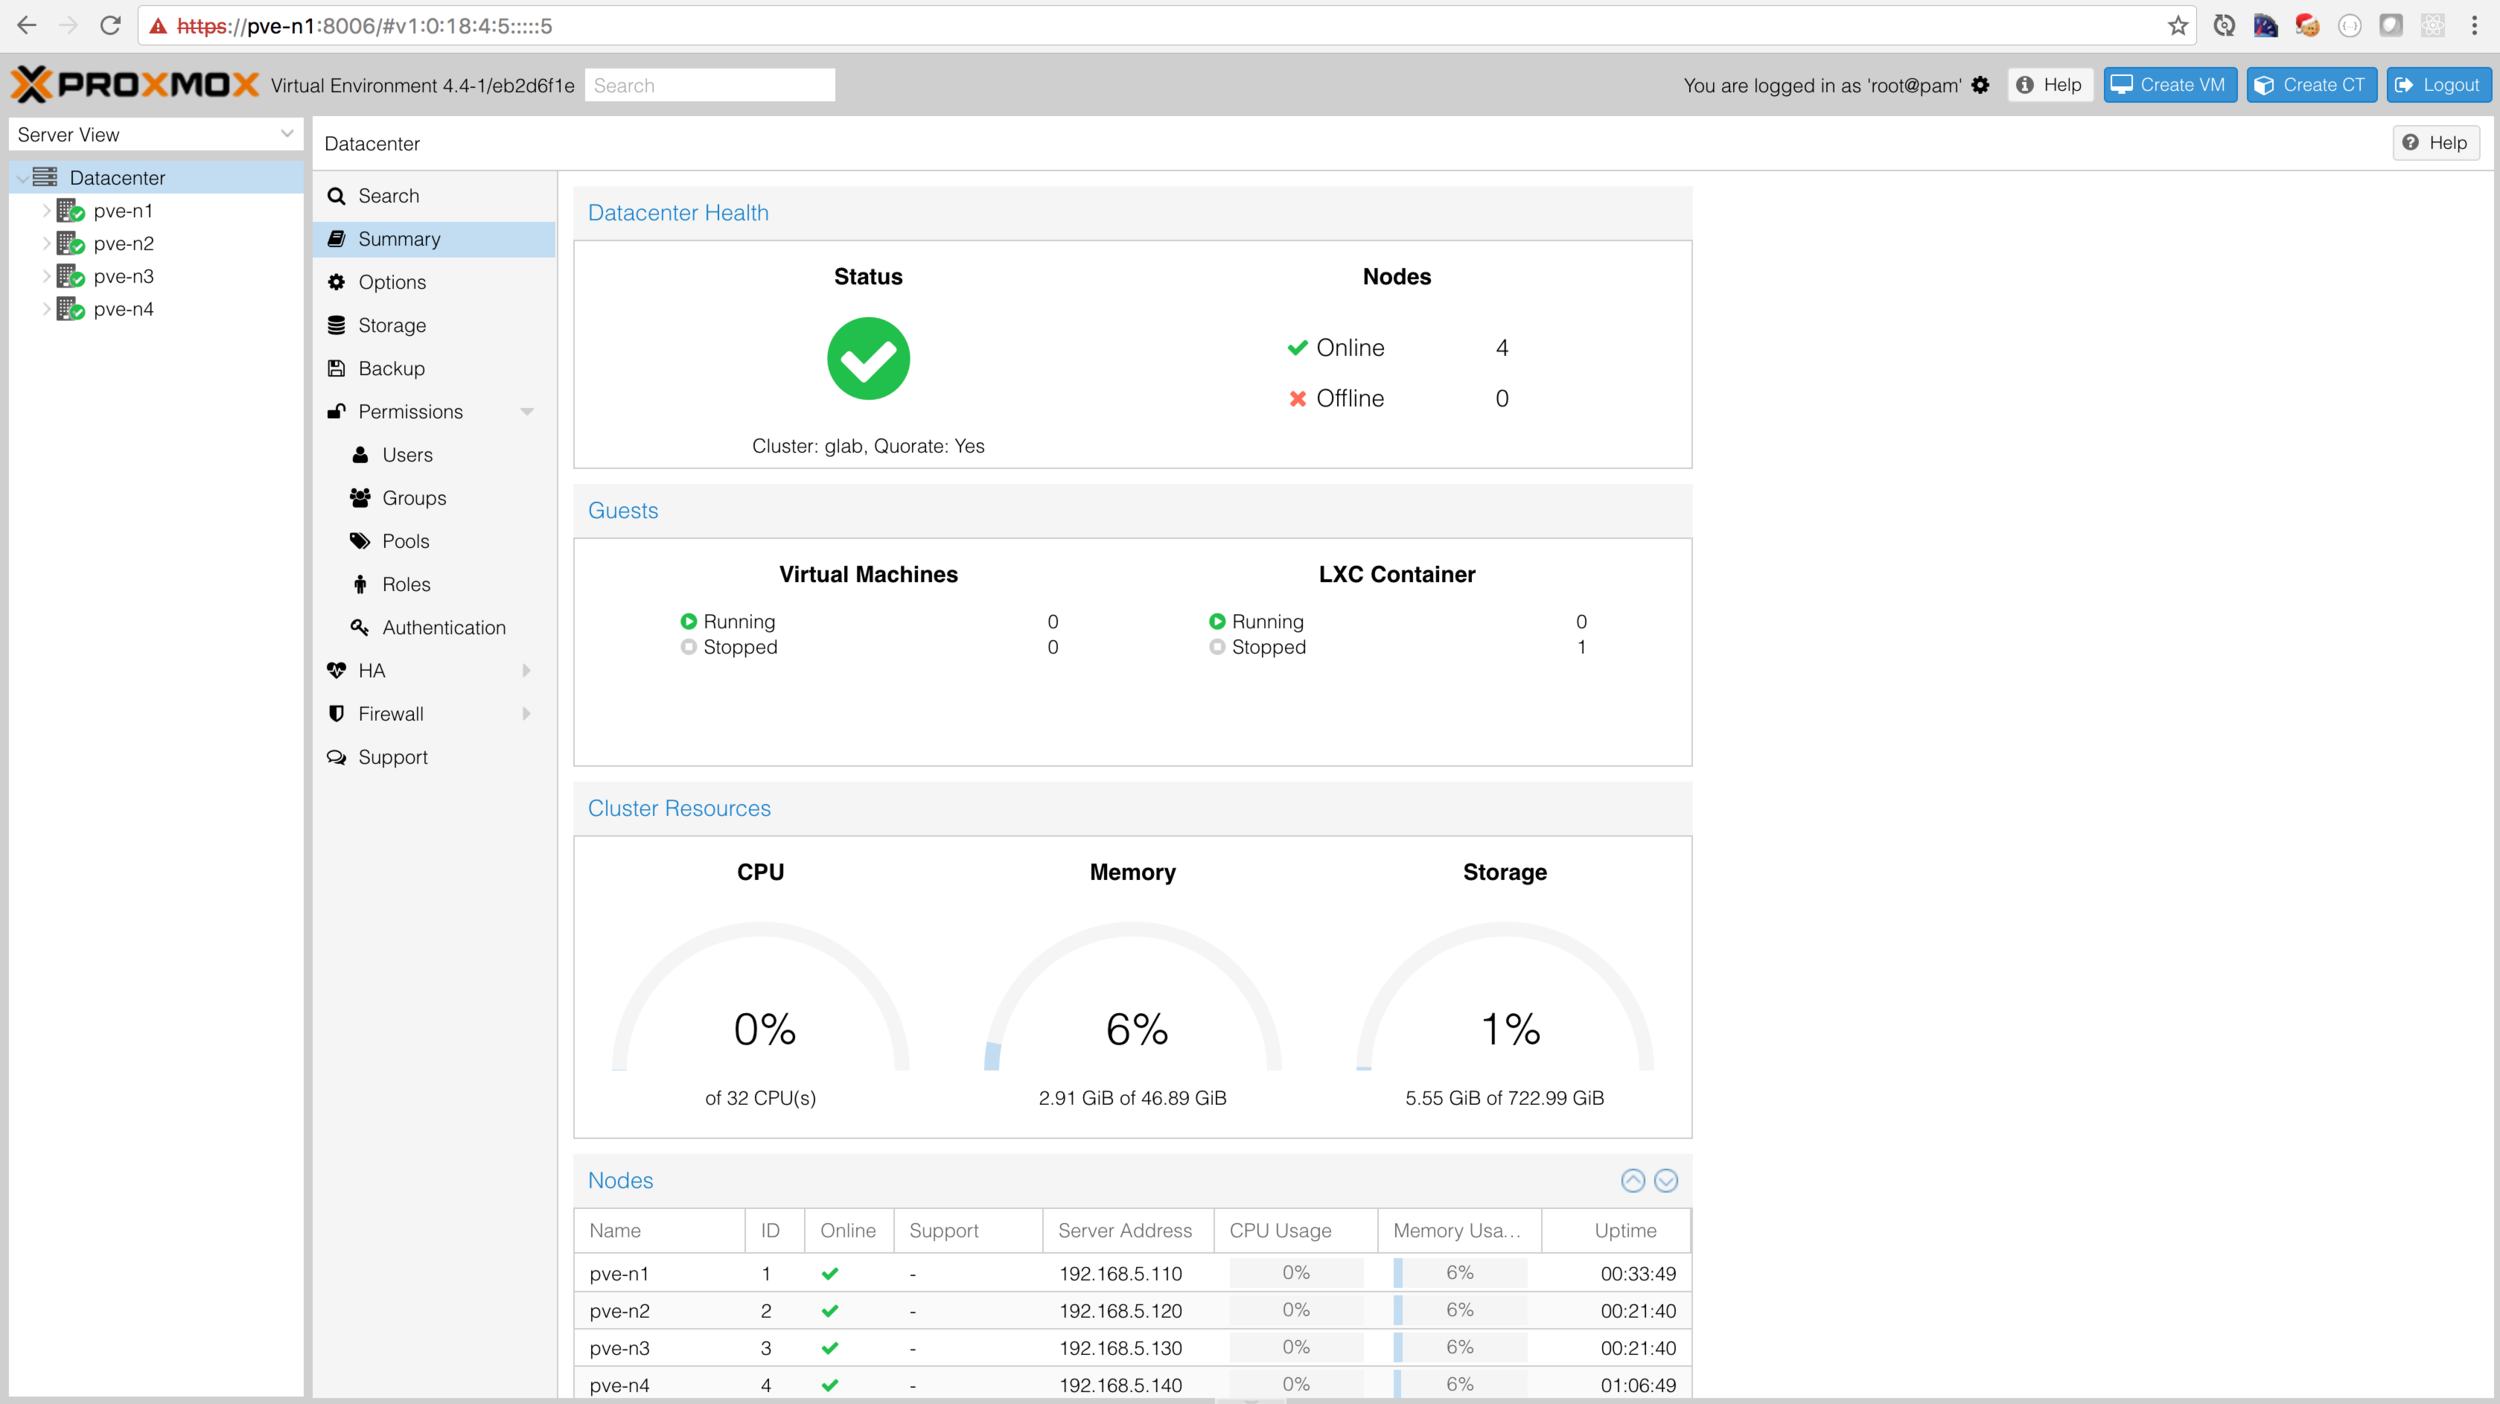Expand the HA submenu arrow
The width and height of the screenshot is (2500, 1404).
526,671
